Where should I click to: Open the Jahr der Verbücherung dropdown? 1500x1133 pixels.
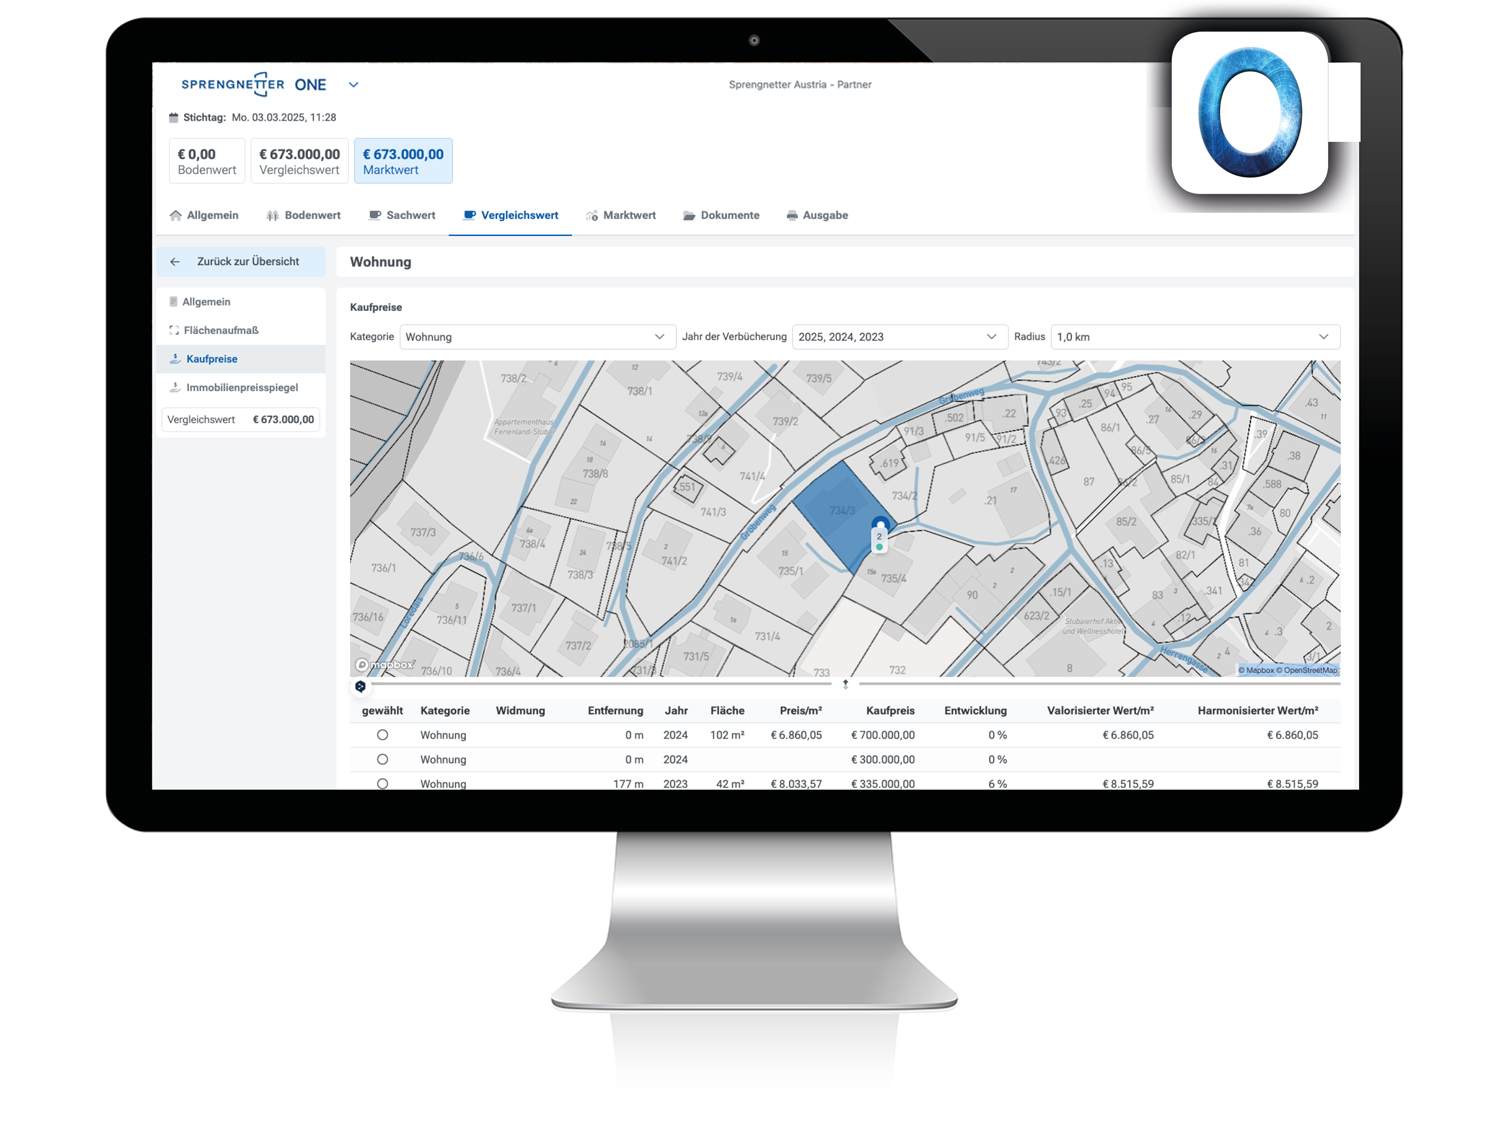coord(897,337)
